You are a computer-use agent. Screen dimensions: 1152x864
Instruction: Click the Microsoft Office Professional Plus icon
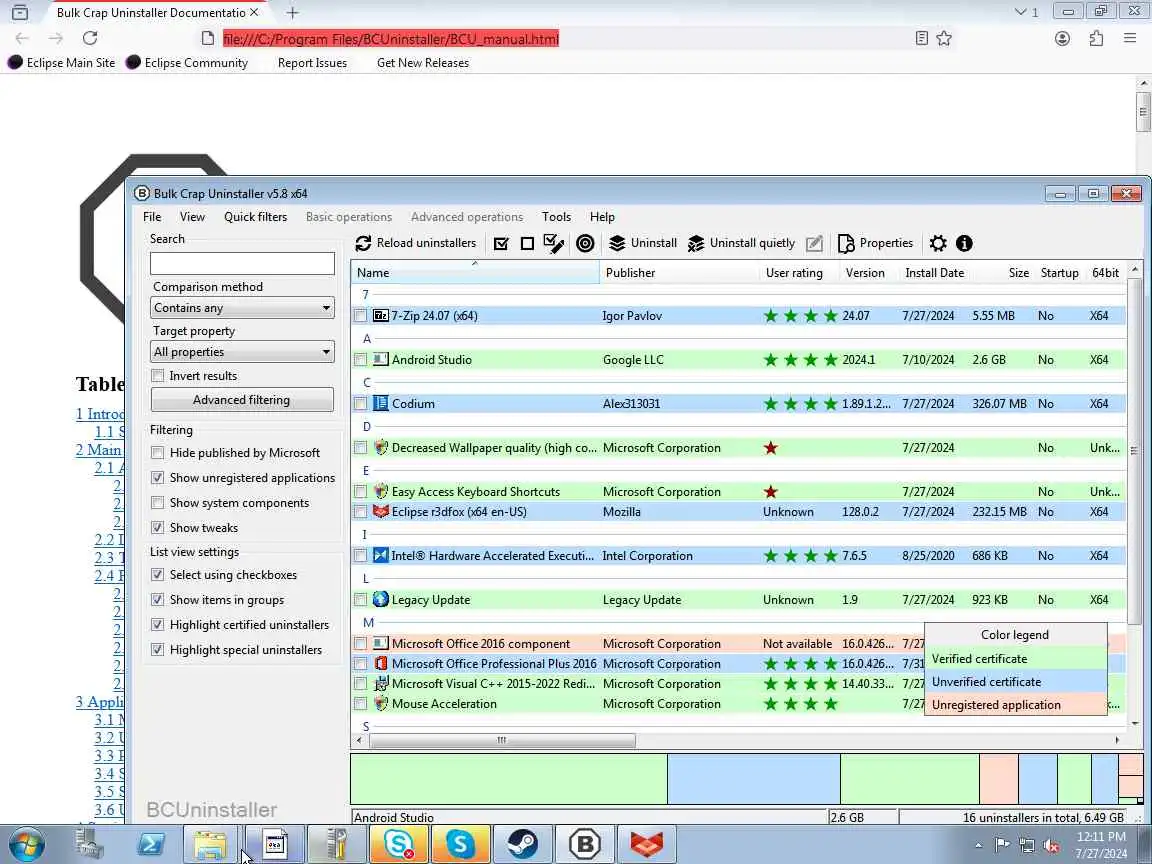(x=381, y=663)
